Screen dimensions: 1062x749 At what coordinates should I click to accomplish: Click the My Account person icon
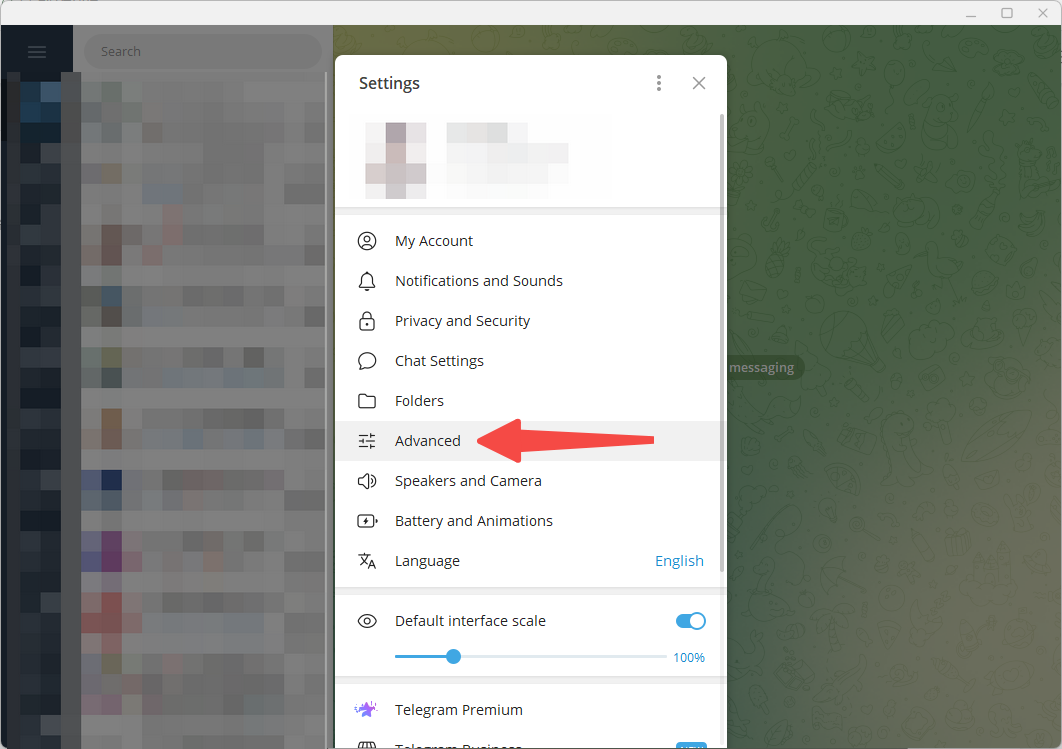pyautogui.click(x=367, y=241)
